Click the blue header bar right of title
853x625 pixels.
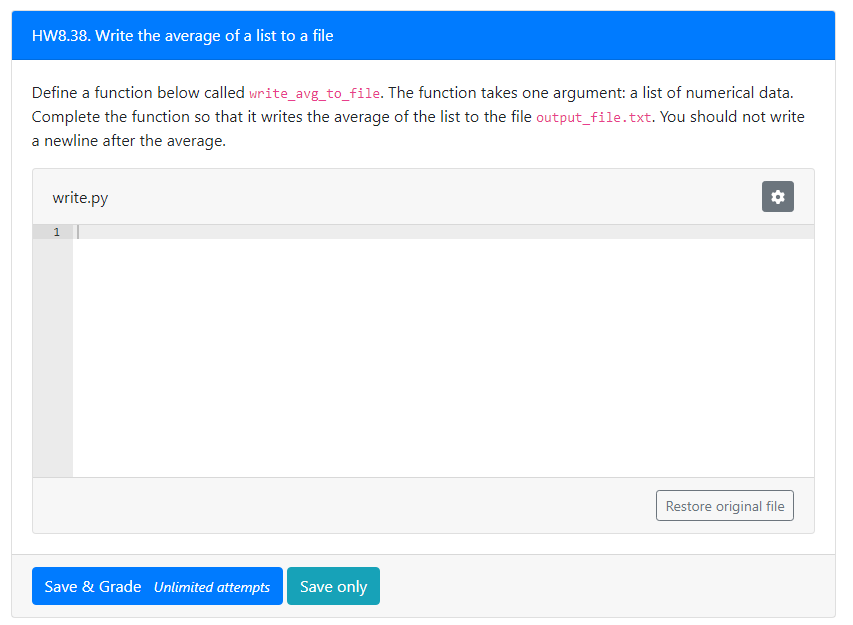(584, 36)
